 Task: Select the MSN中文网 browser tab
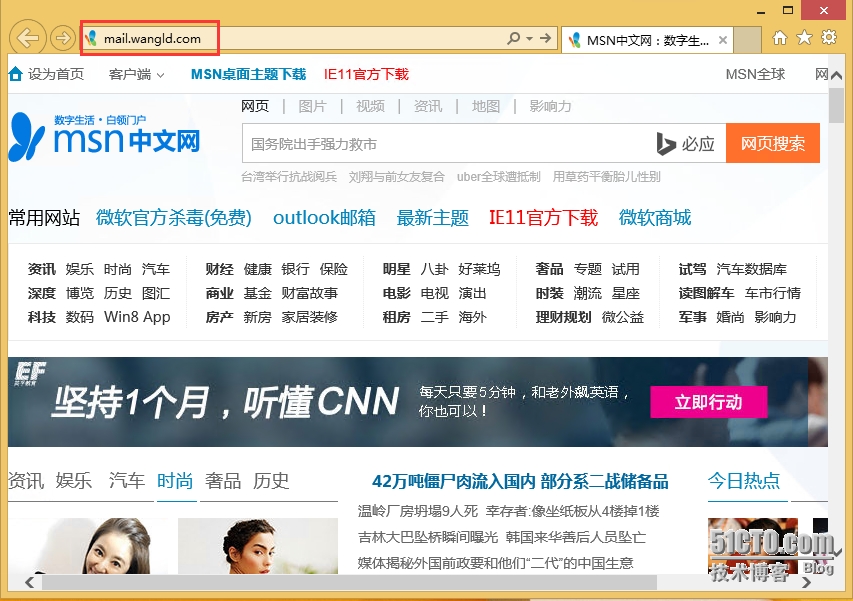pyautogui.click(x=647, y=40)
